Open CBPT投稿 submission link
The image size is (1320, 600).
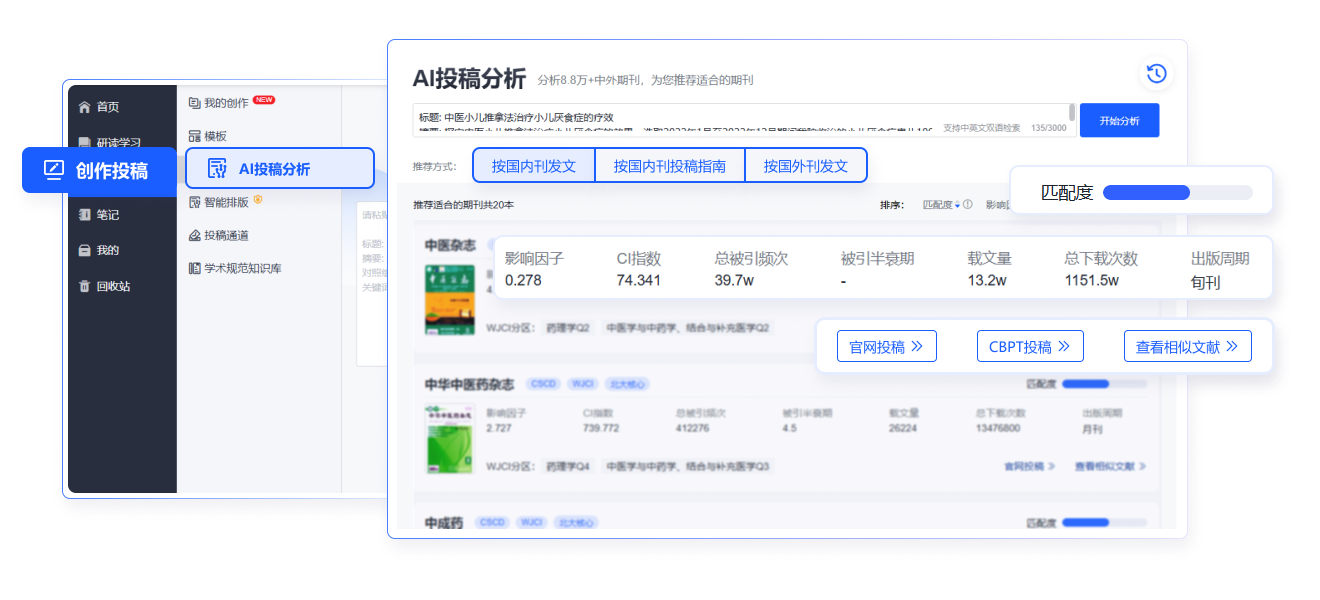click(1029, 347)
